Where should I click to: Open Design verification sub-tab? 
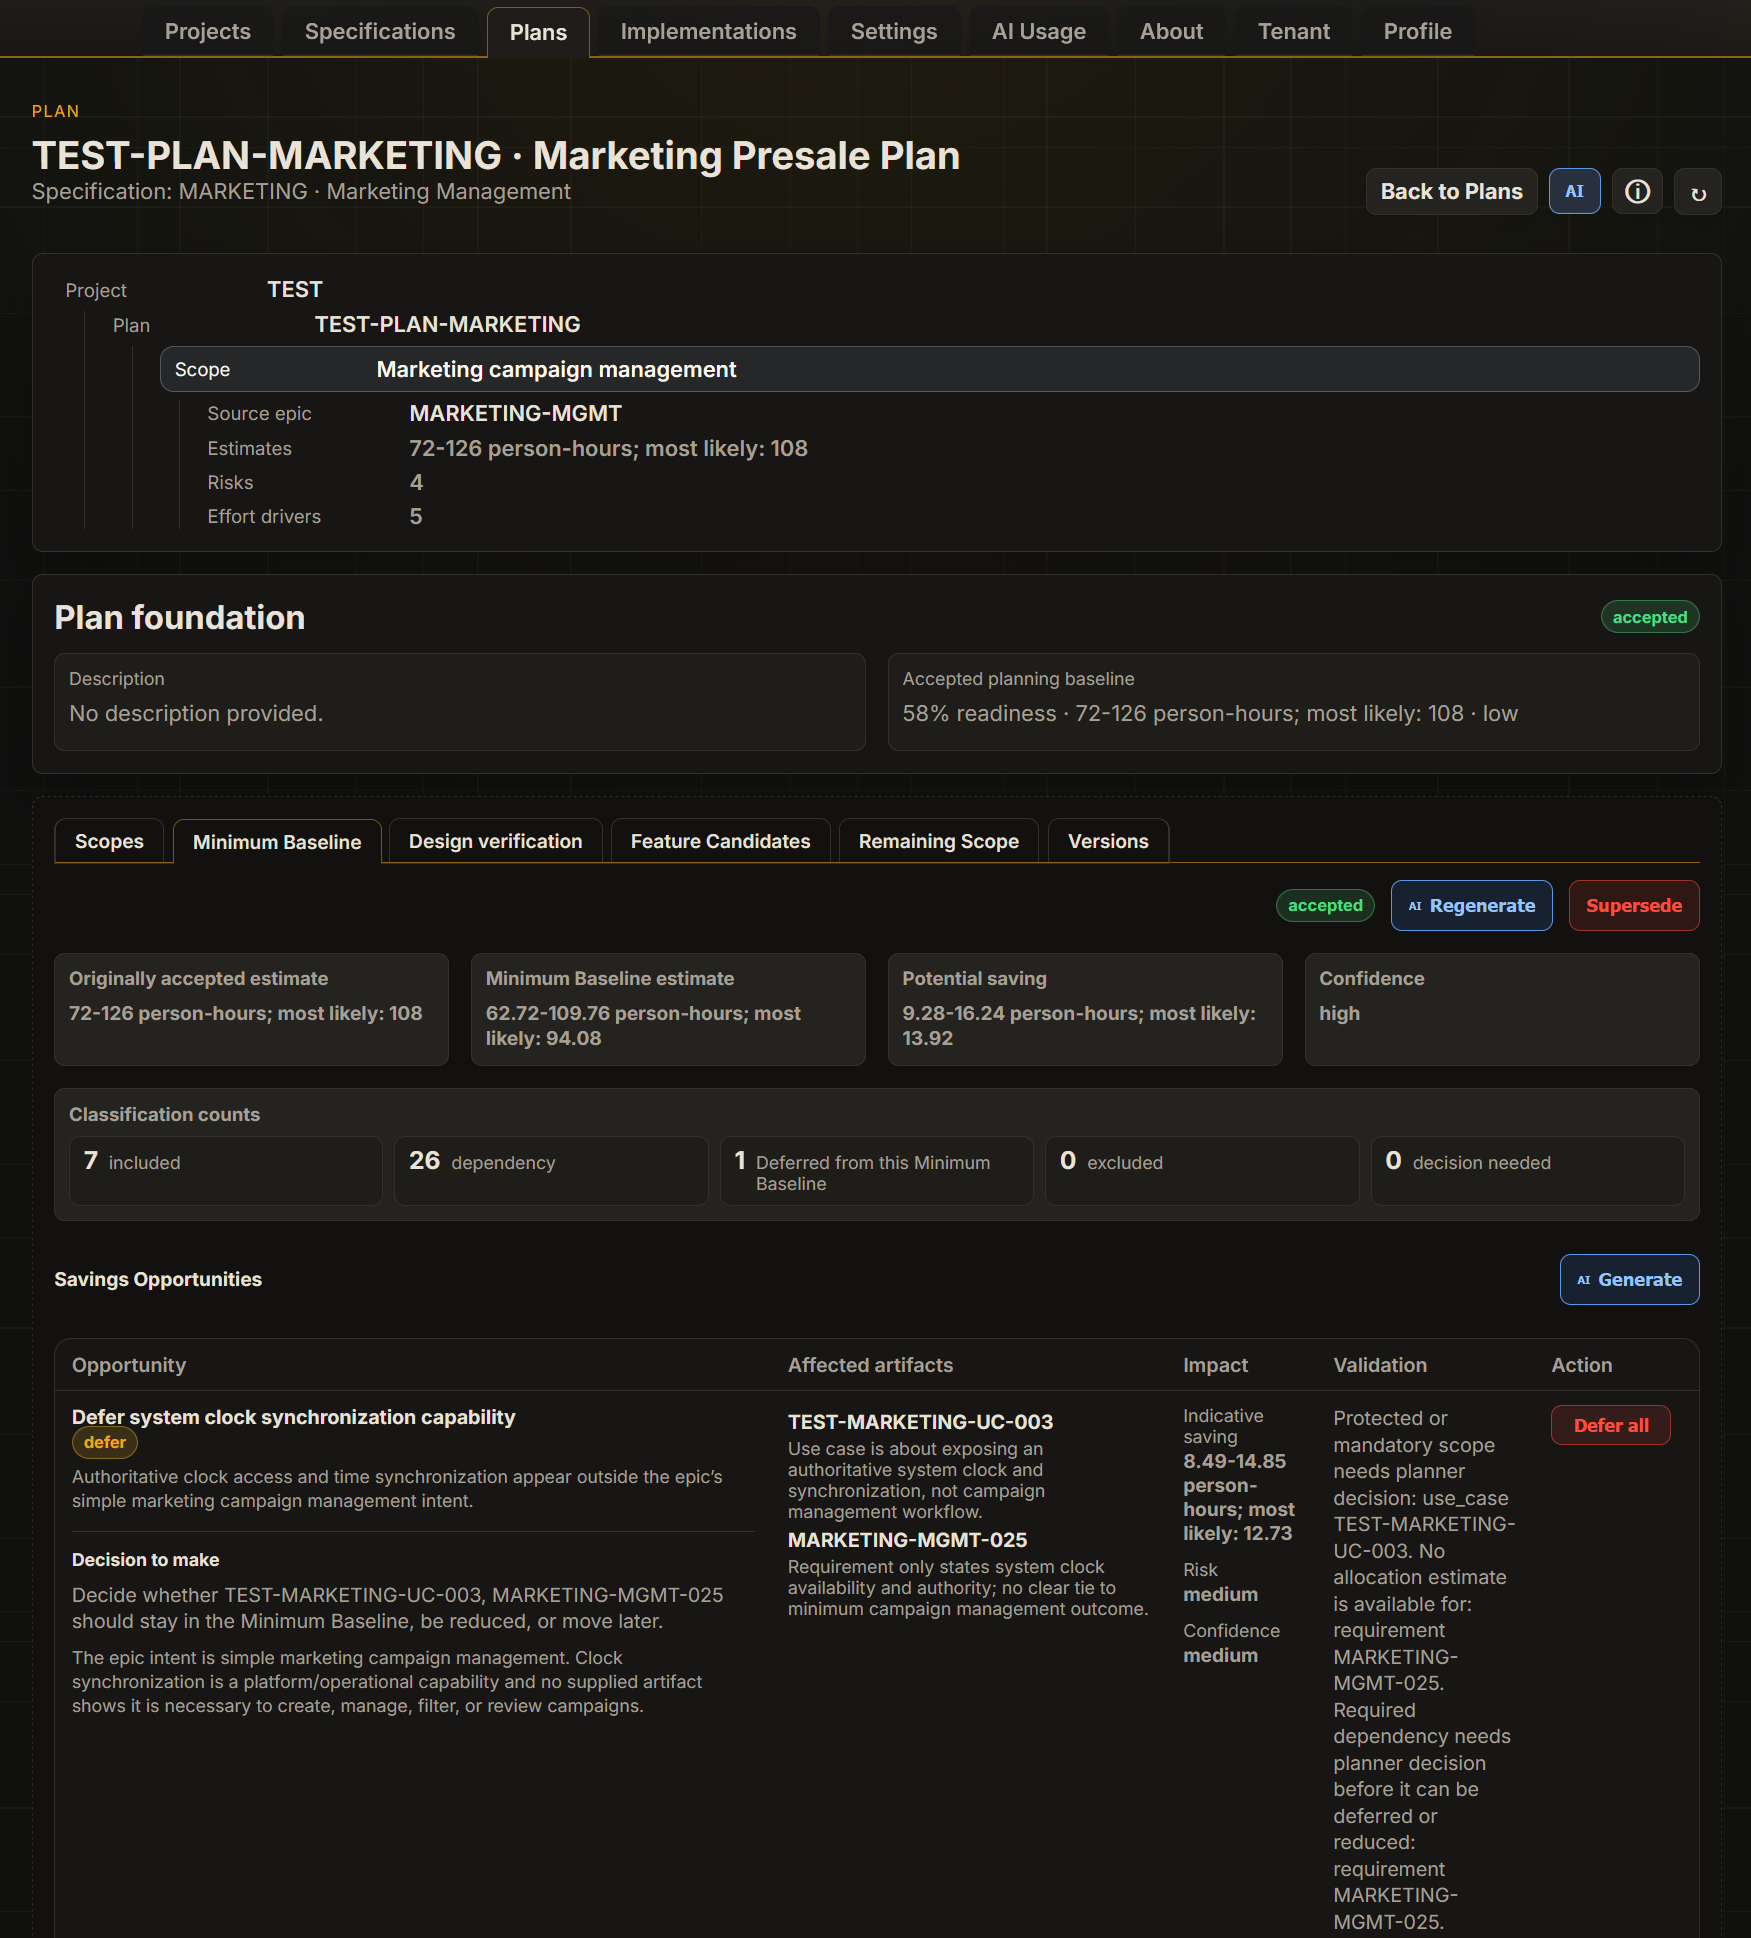pos(495,841)
